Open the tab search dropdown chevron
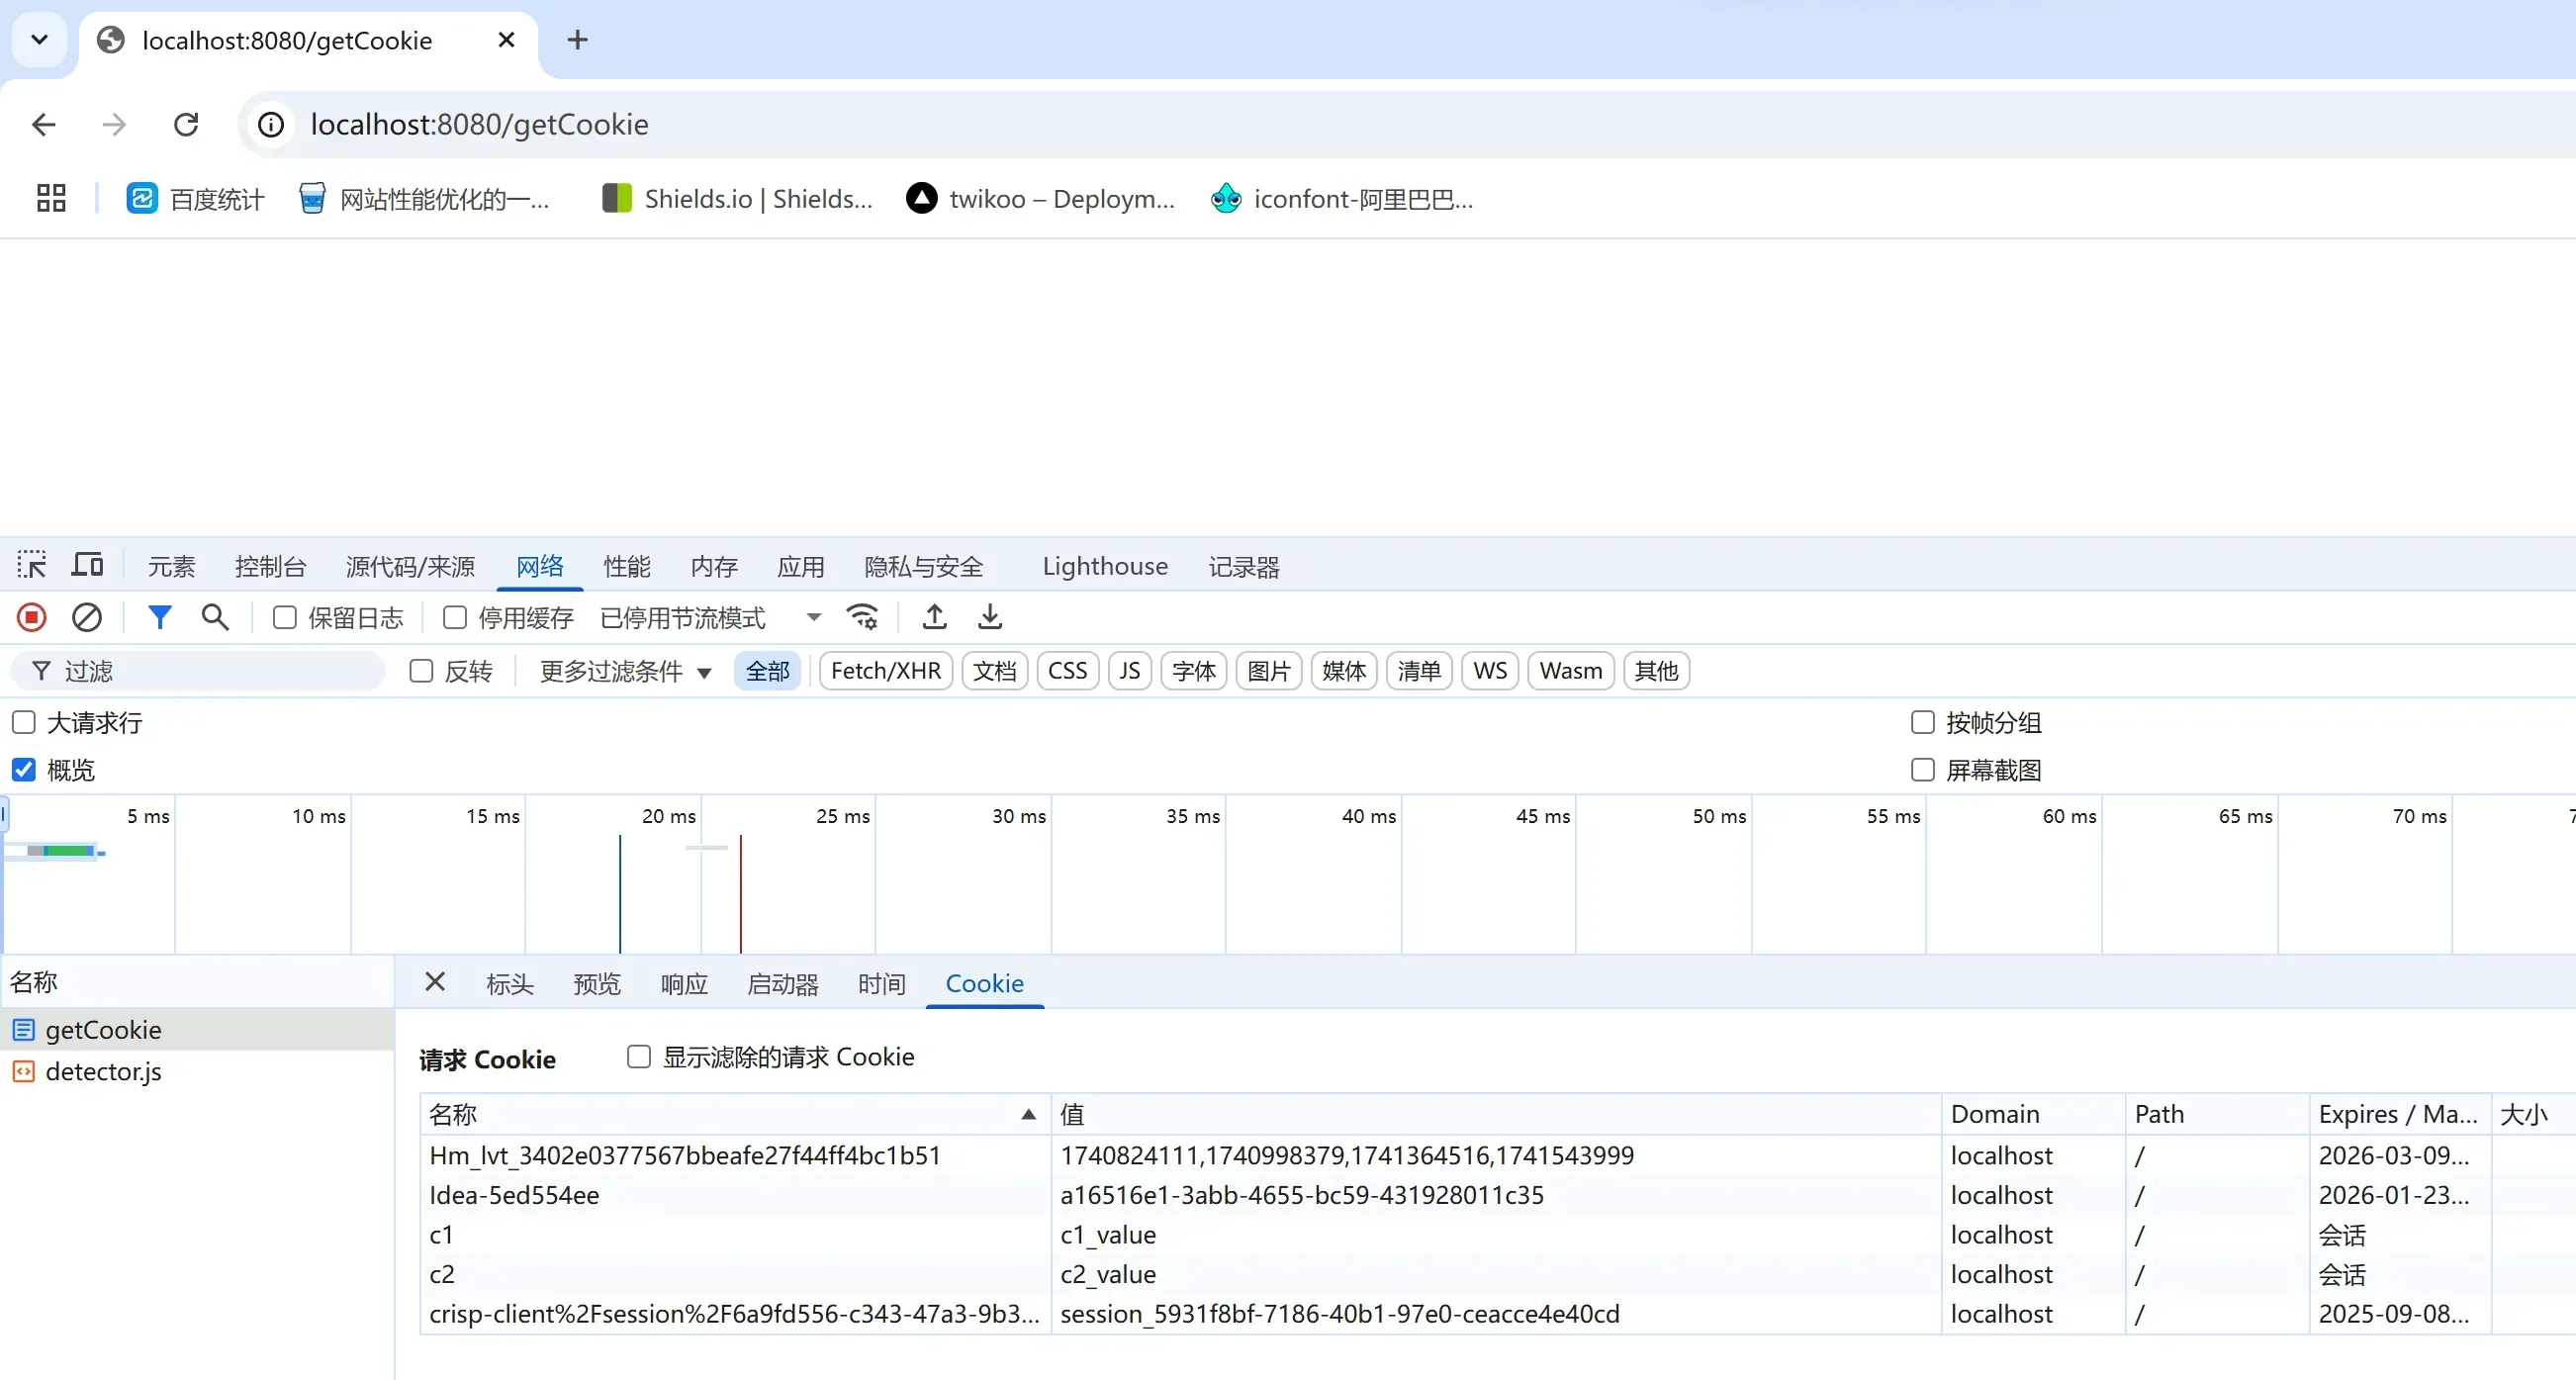Image resolution: width=2576 pixels, height=1380 pixels. click(40, 40)
